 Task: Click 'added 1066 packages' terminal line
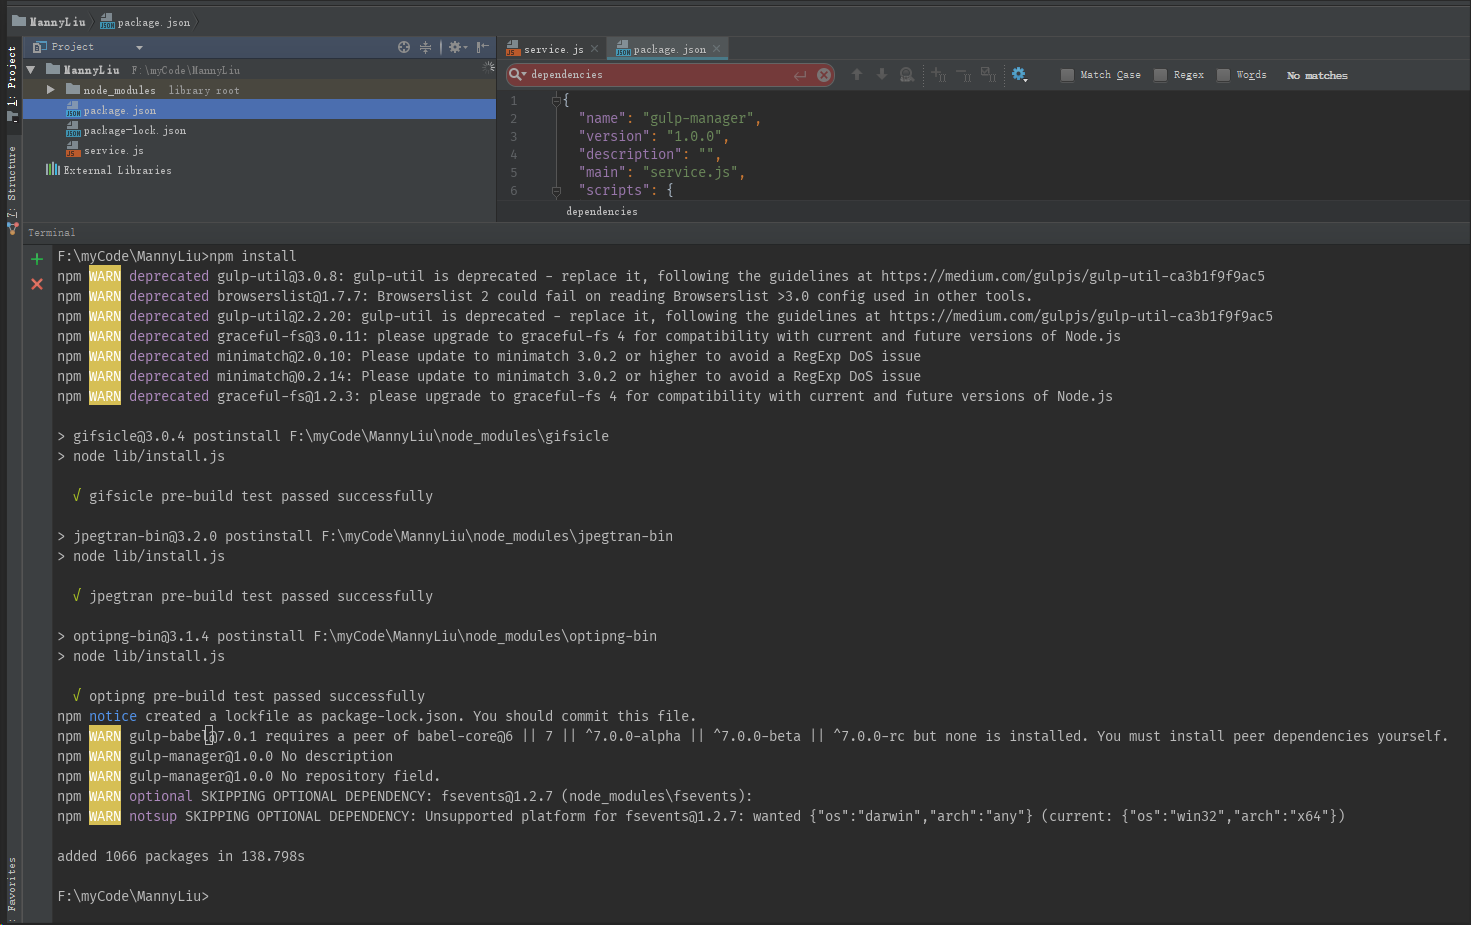(x=181, y=856)
